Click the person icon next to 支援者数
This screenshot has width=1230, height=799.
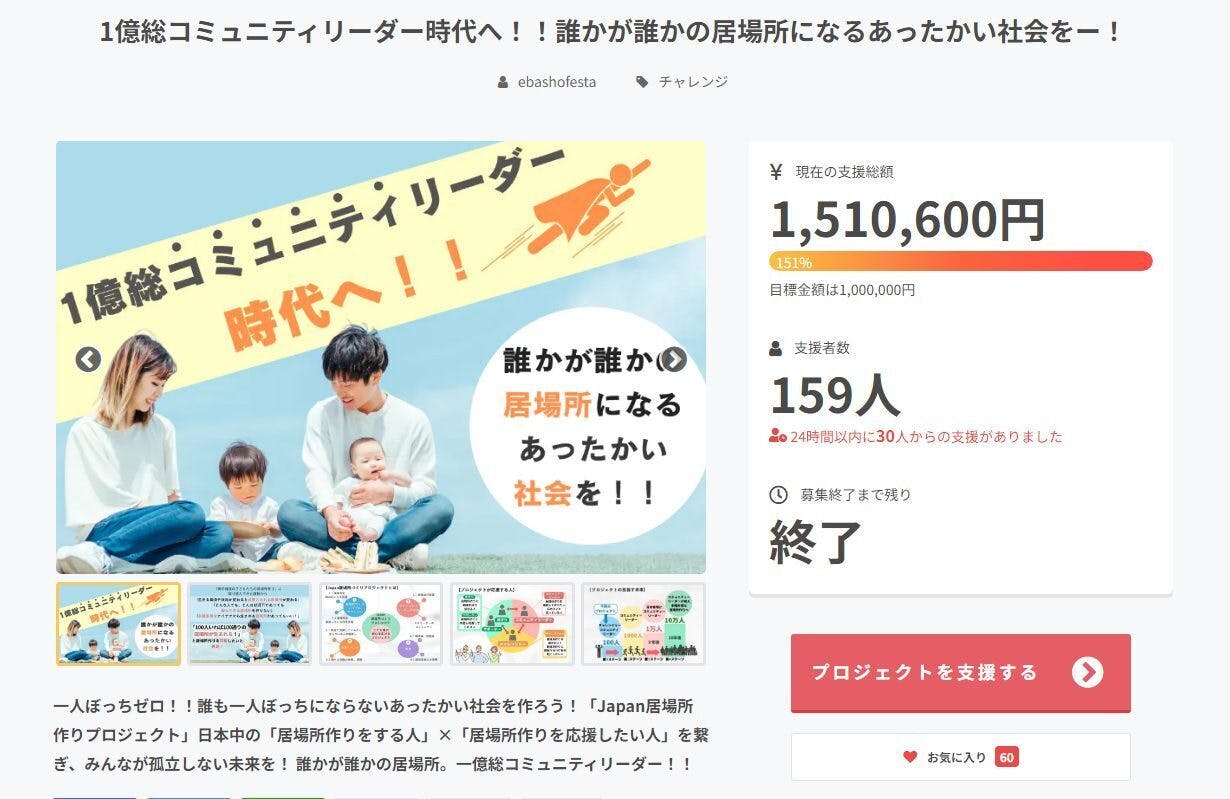pyautogui.click(x=776, y=349)
